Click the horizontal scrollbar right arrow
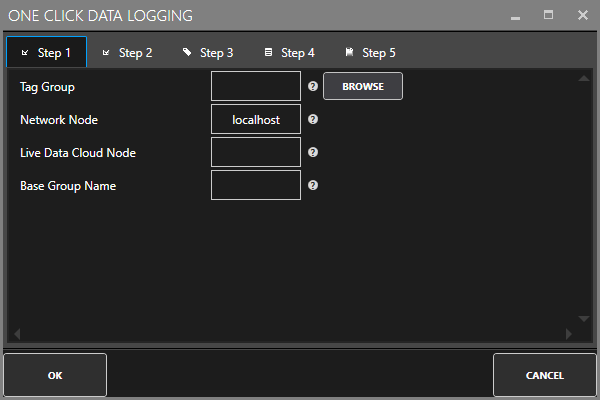The width and height of the screenshot is (600, 400). [x=569, y=334]
